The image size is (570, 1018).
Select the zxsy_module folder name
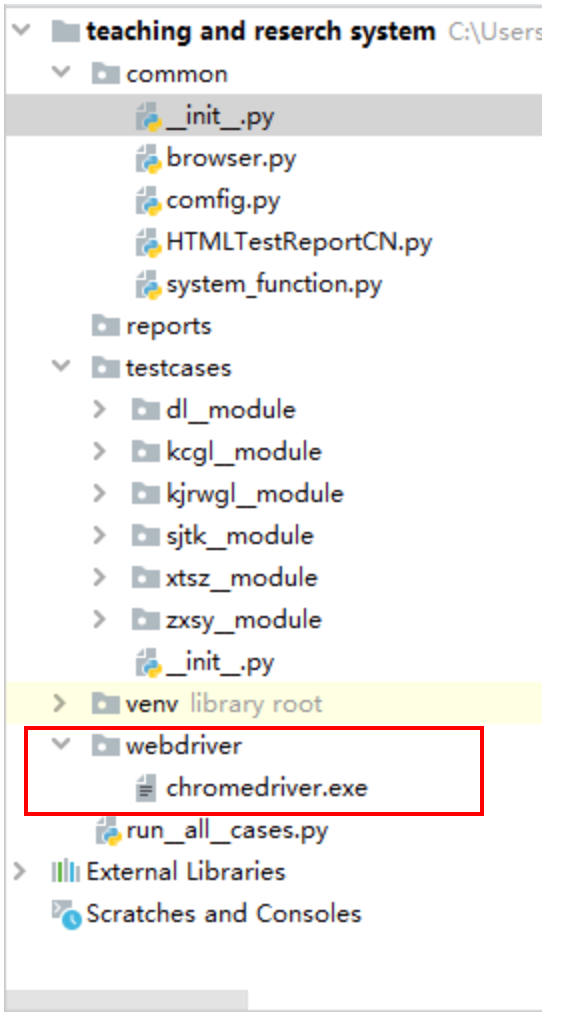pos(244,620)
